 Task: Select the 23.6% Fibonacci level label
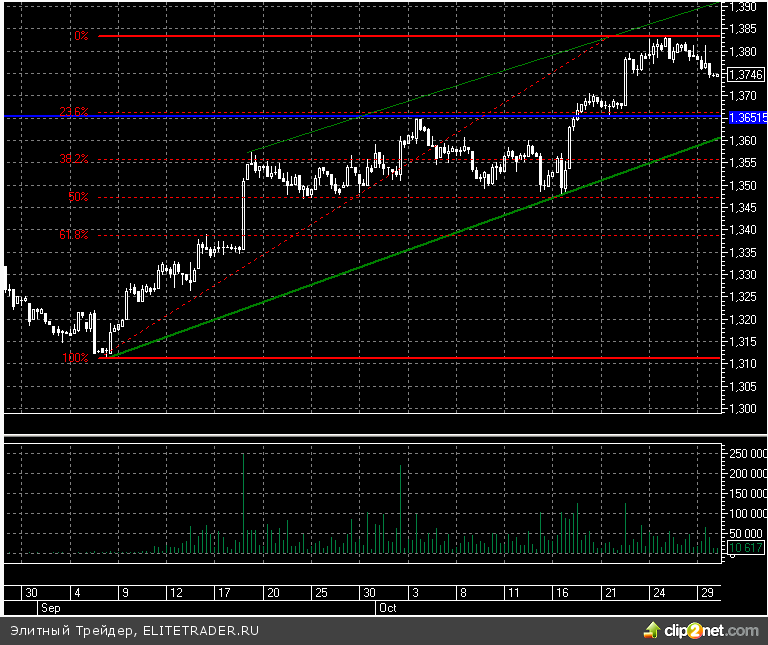[x=74, y=112]
